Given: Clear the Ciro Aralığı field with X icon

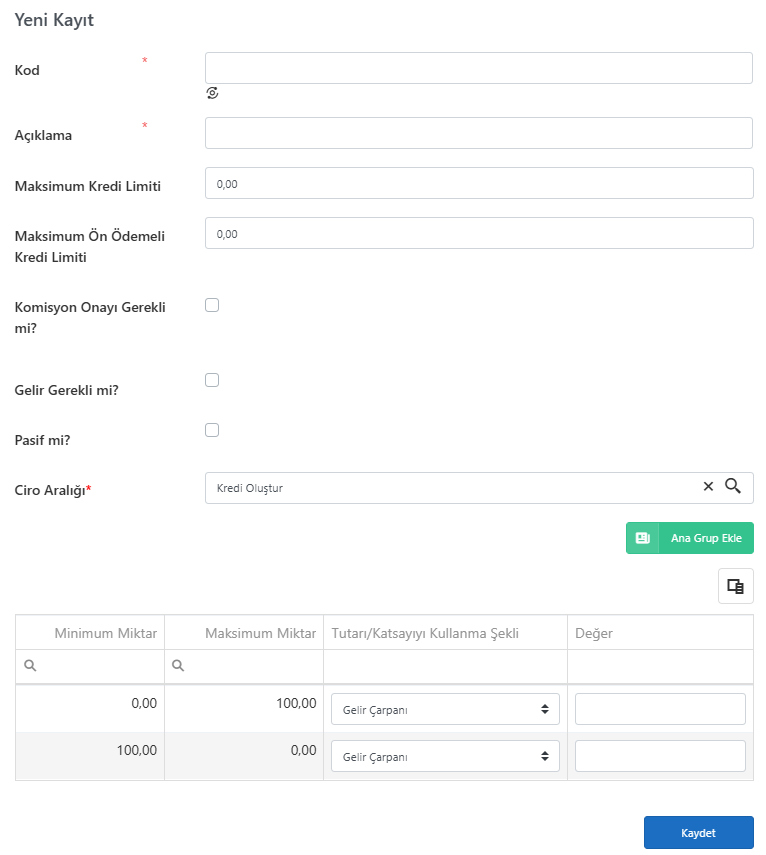Looking at the screenshot, I should (x=708, y=486).
